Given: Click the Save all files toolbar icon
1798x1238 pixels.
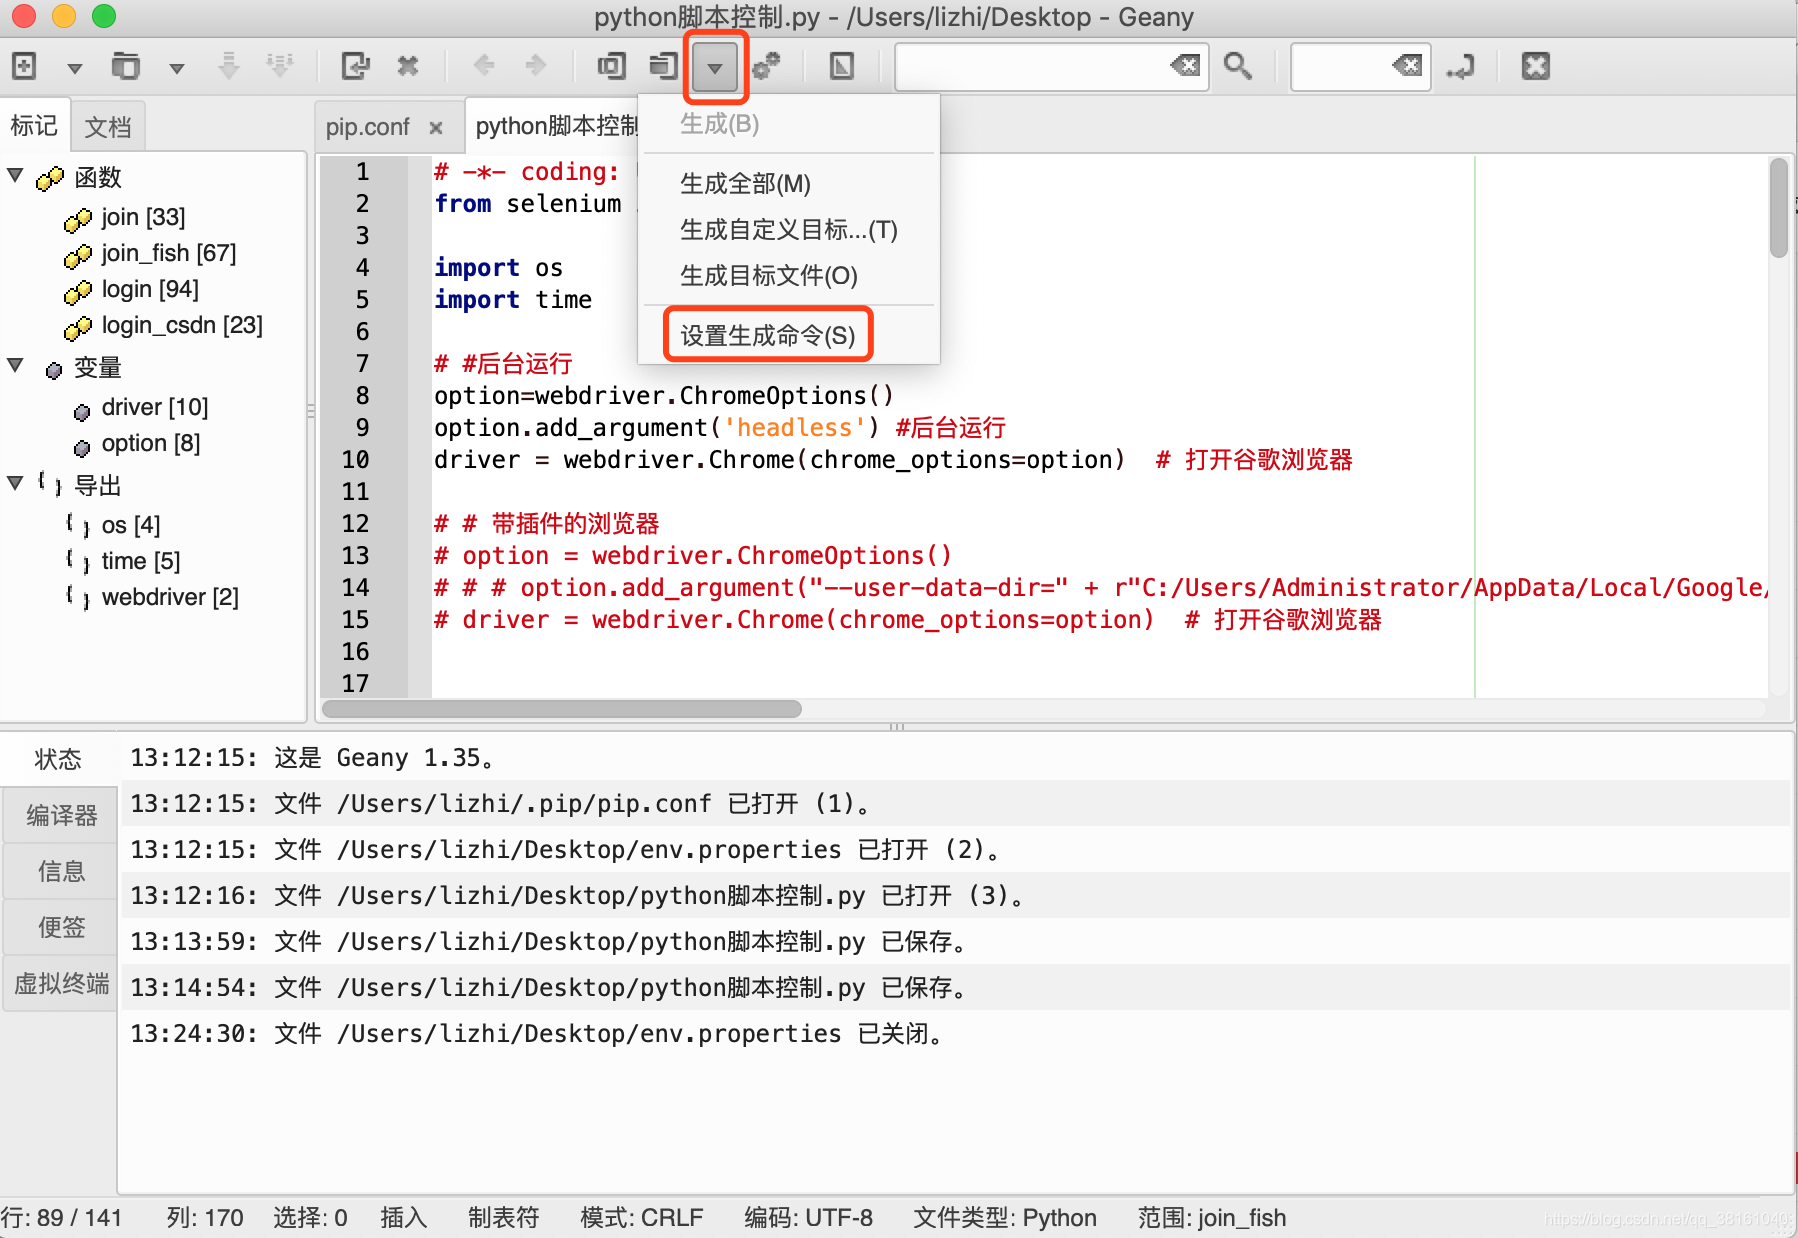Looking at the screenshot, I should coord(280,66).
